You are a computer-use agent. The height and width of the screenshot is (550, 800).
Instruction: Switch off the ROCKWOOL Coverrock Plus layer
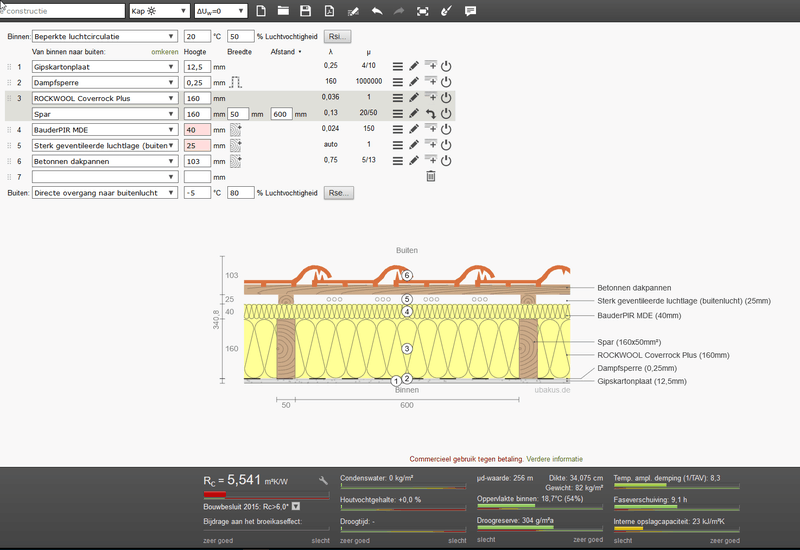(x=447, y=98)
